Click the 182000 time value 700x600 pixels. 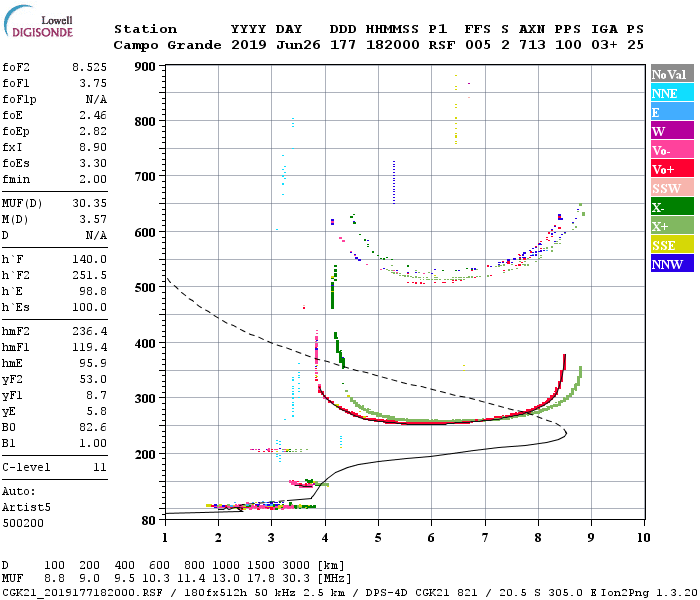[392, 45]
